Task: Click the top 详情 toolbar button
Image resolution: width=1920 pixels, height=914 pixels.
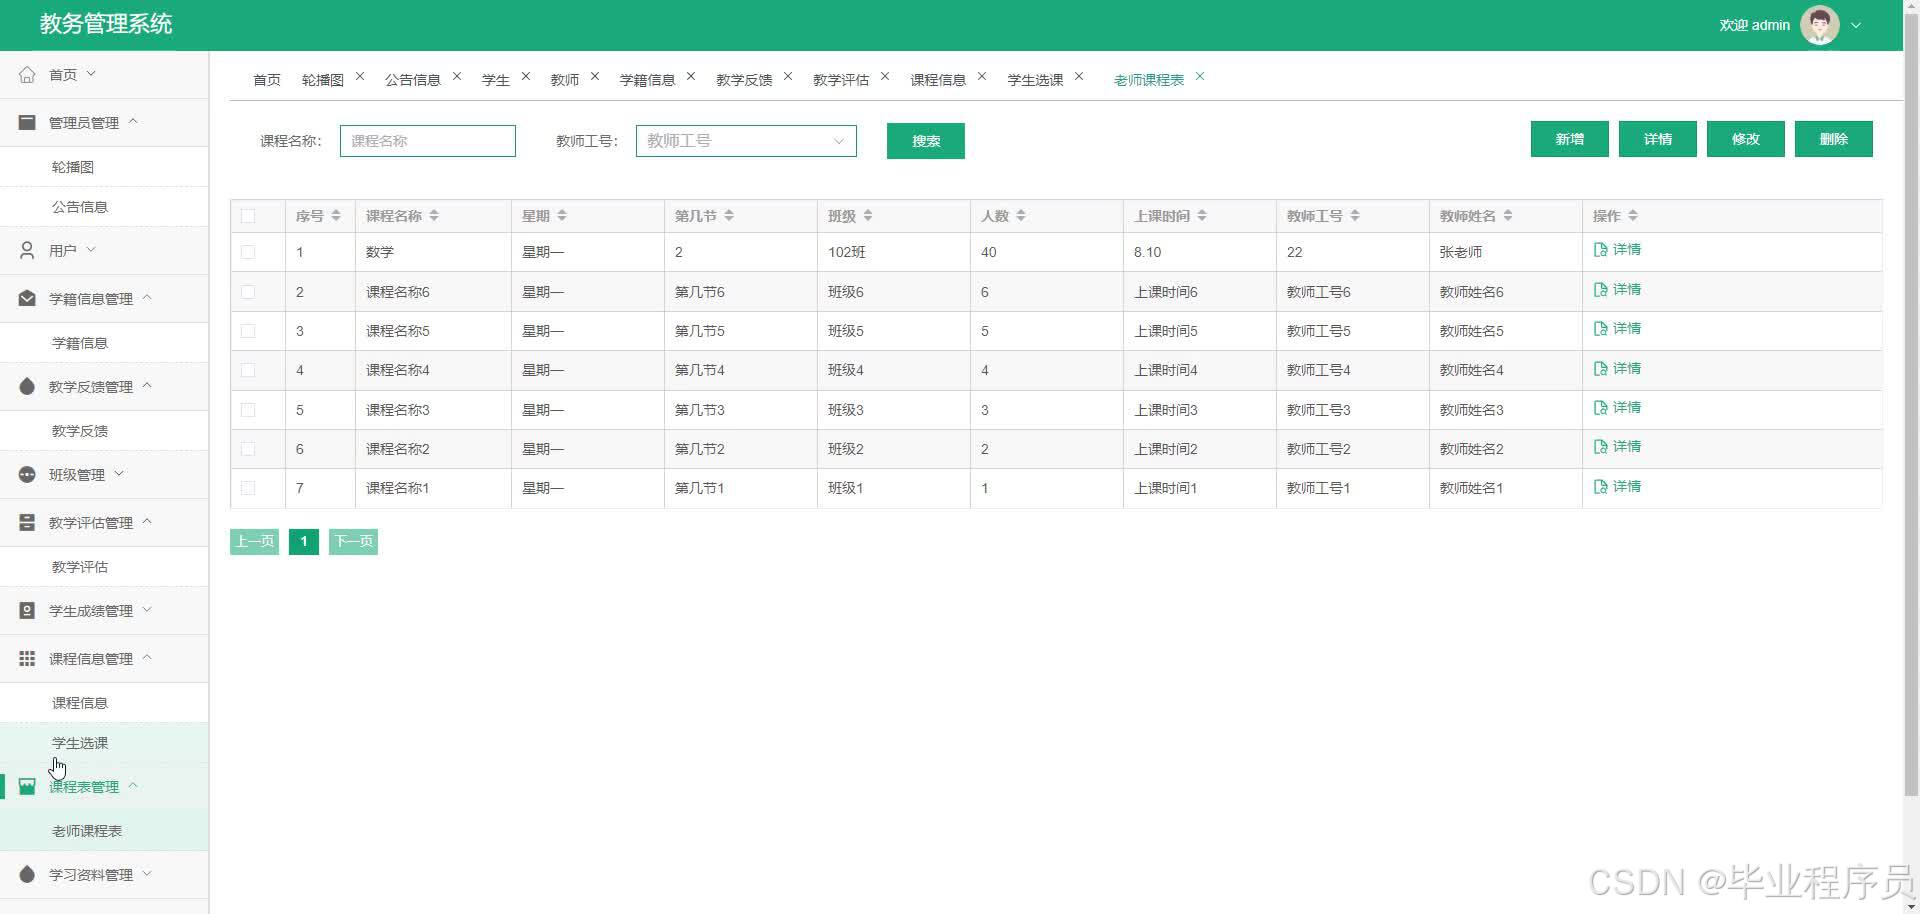Action: pyautogui.click(x=1658, y=139)
